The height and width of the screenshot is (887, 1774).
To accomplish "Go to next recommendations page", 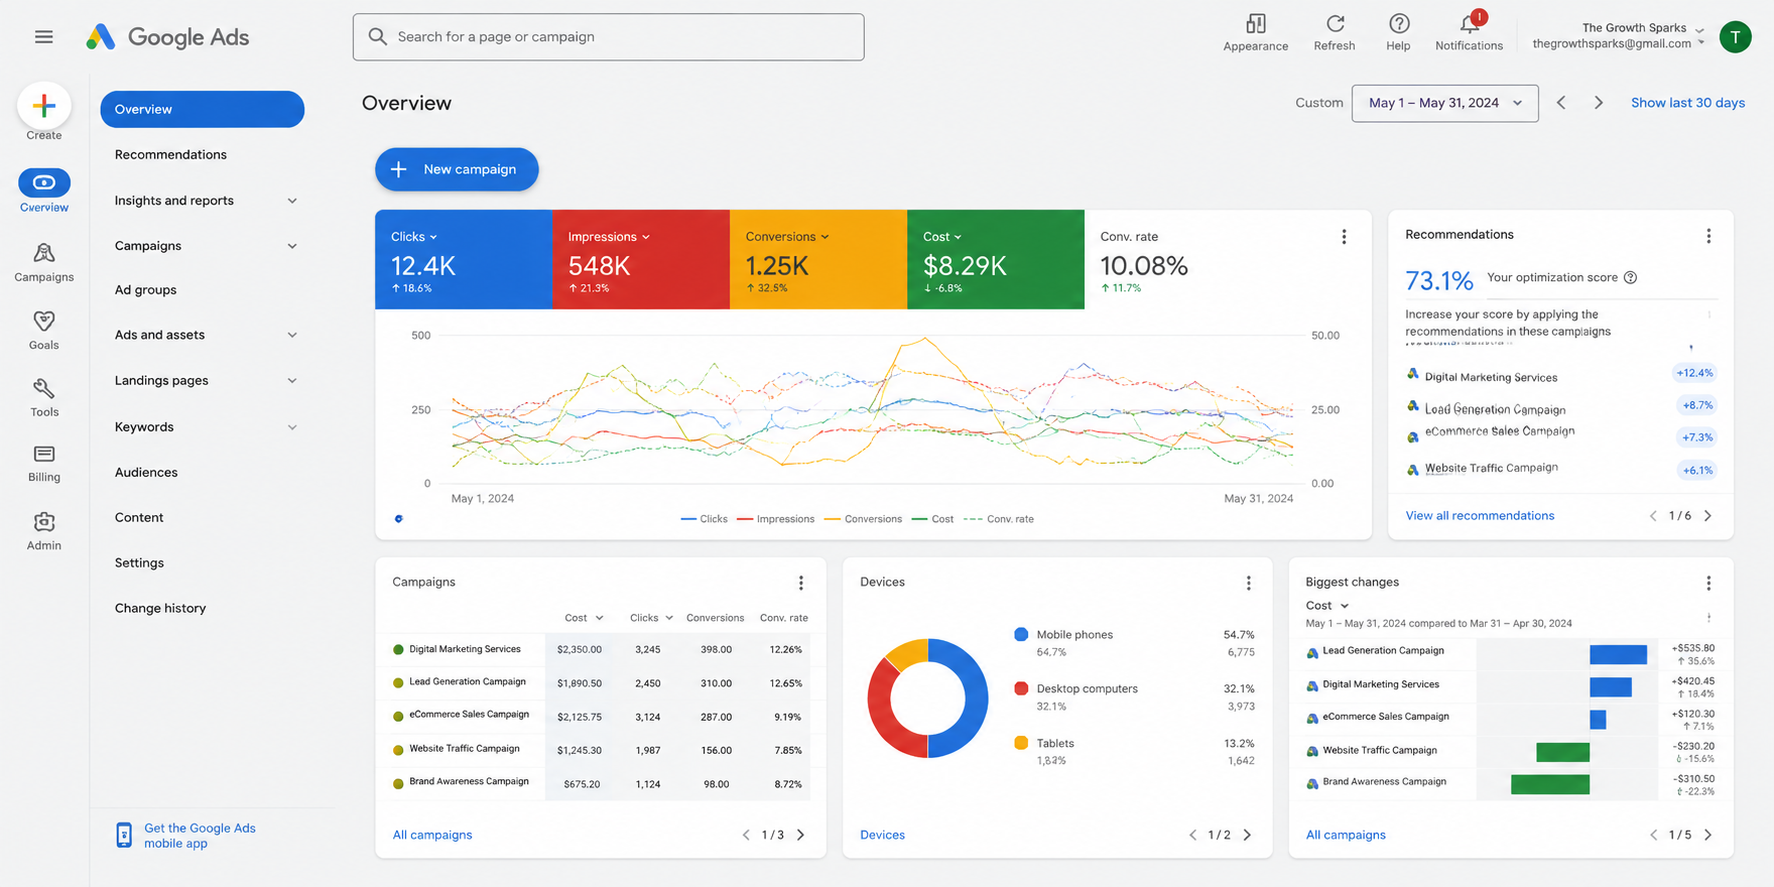I will (1708, 516).
